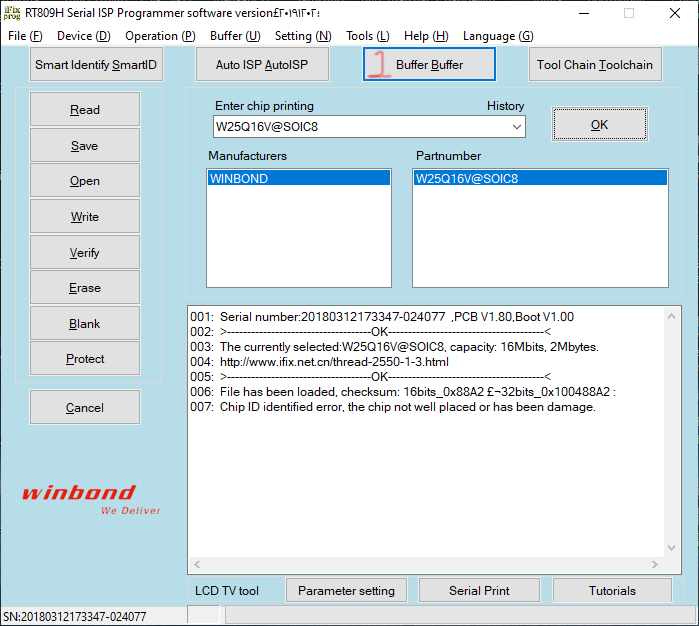The image size is (699, 626).
Task: Confirm chip selection with OK button
Action: [x=600, y=124]
